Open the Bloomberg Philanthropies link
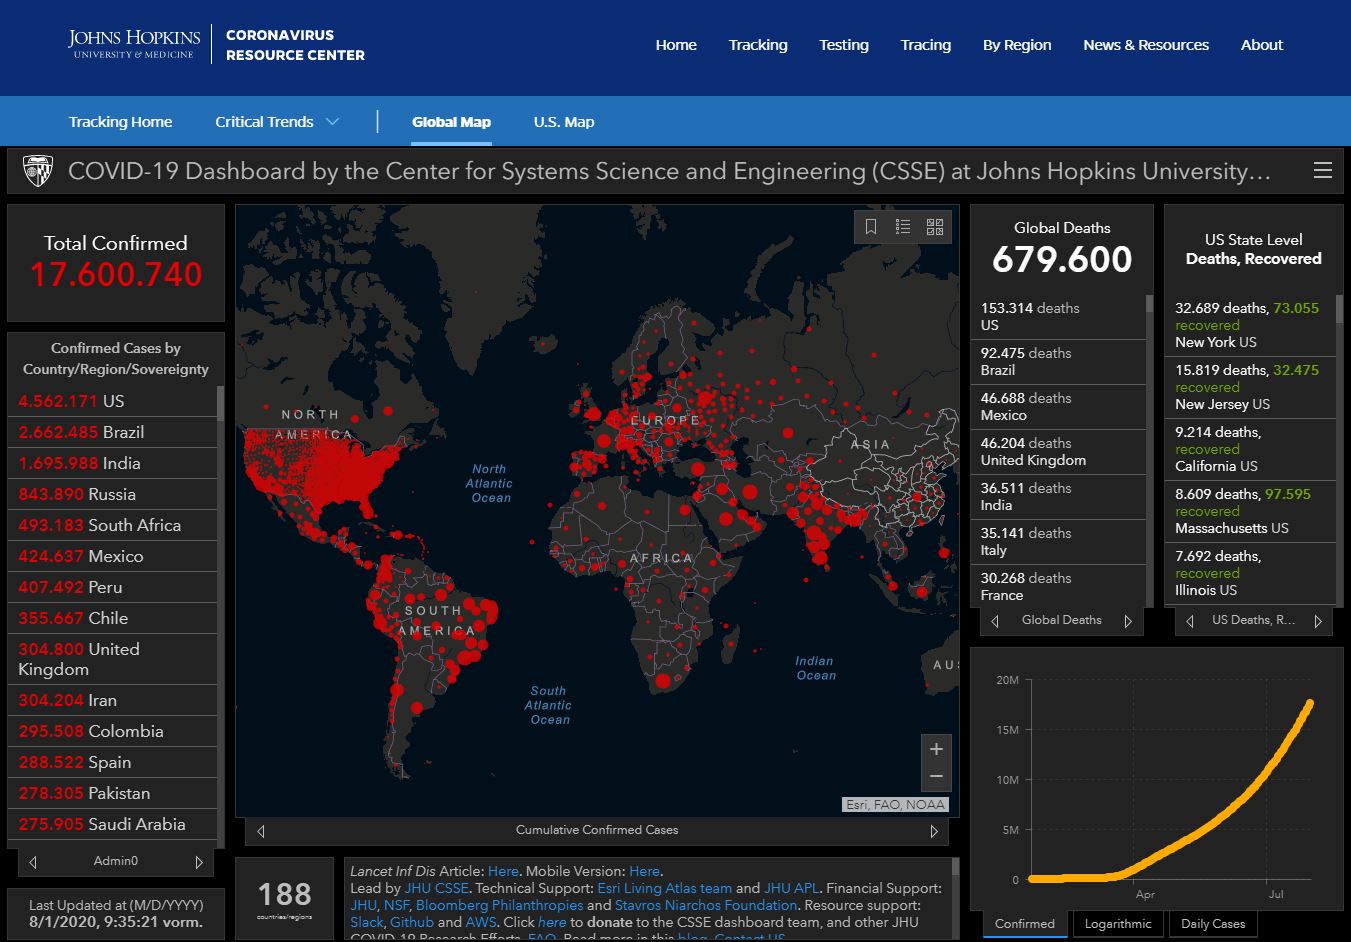Viewport: 1351px width, 942px height. [x=499, y=905]
